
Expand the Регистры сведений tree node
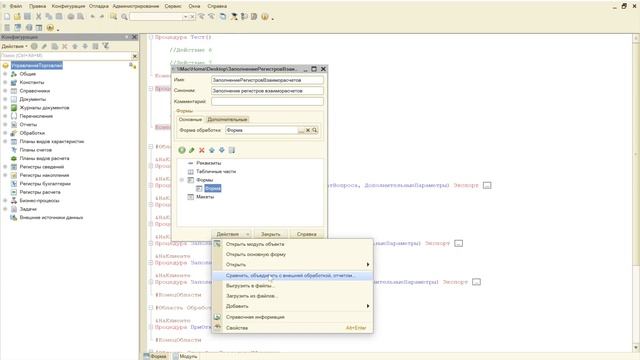5,167
